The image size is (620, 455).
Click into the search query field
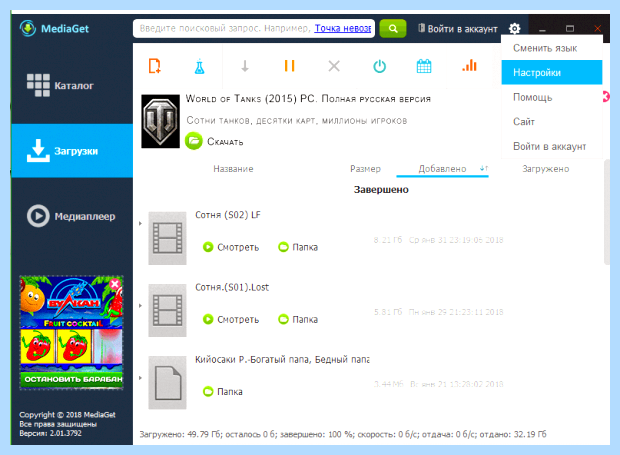[254, 28]
